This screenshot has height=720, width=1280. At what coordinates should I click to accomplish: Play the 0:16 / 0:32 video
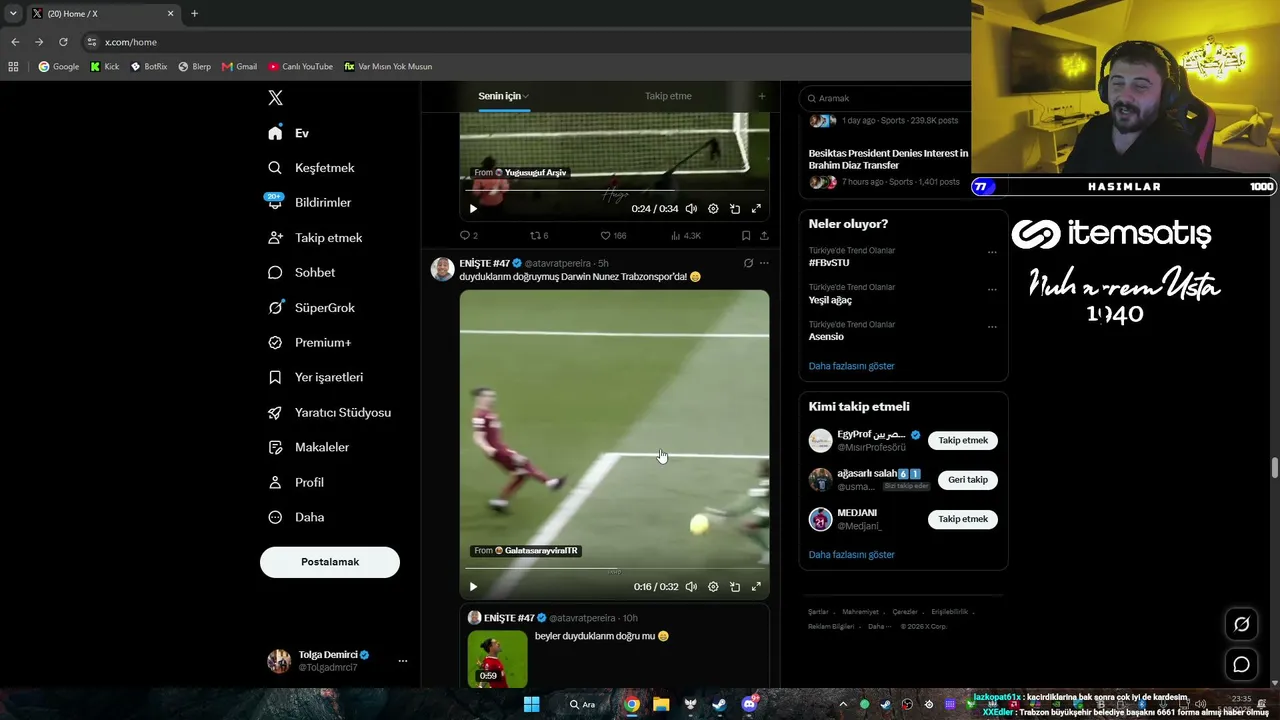(x=473, y=587)
